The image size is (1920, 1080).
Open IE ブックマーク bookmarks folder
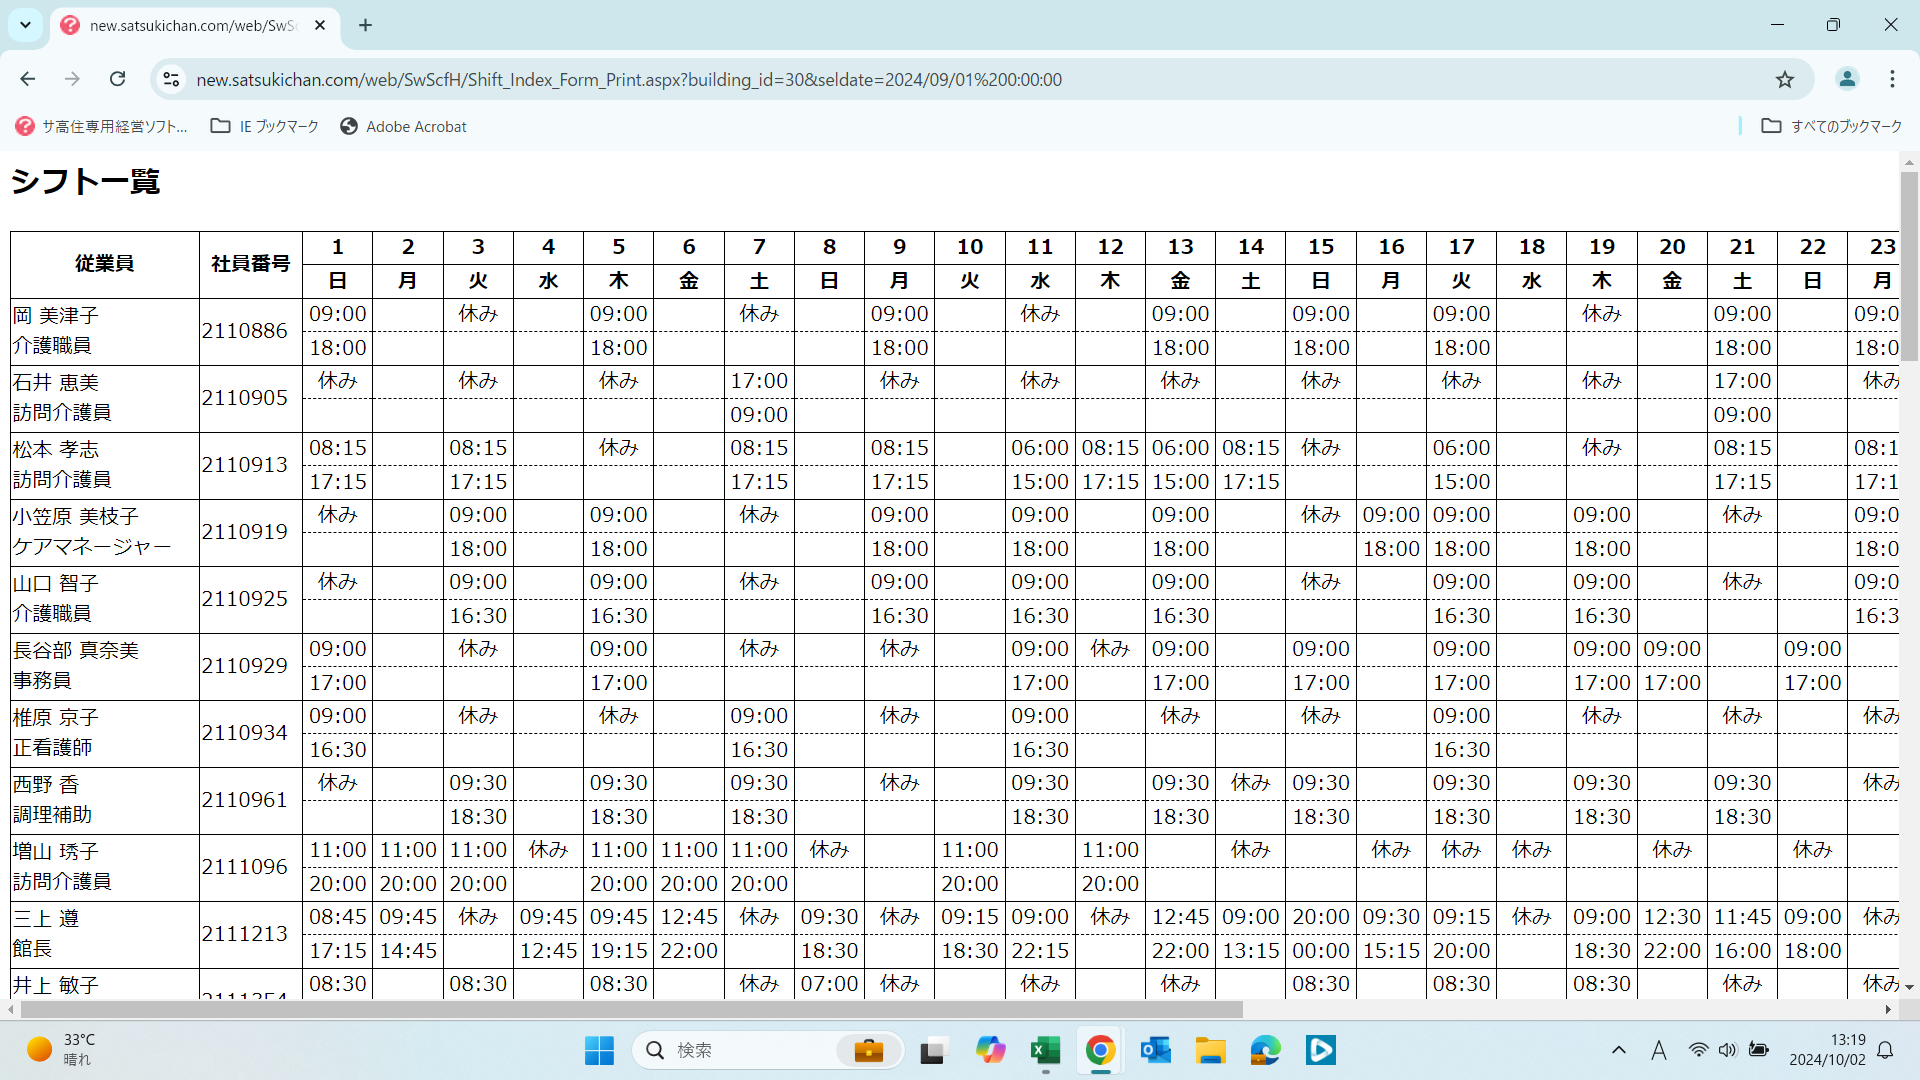pyautogui.click(x=265, y=126)
